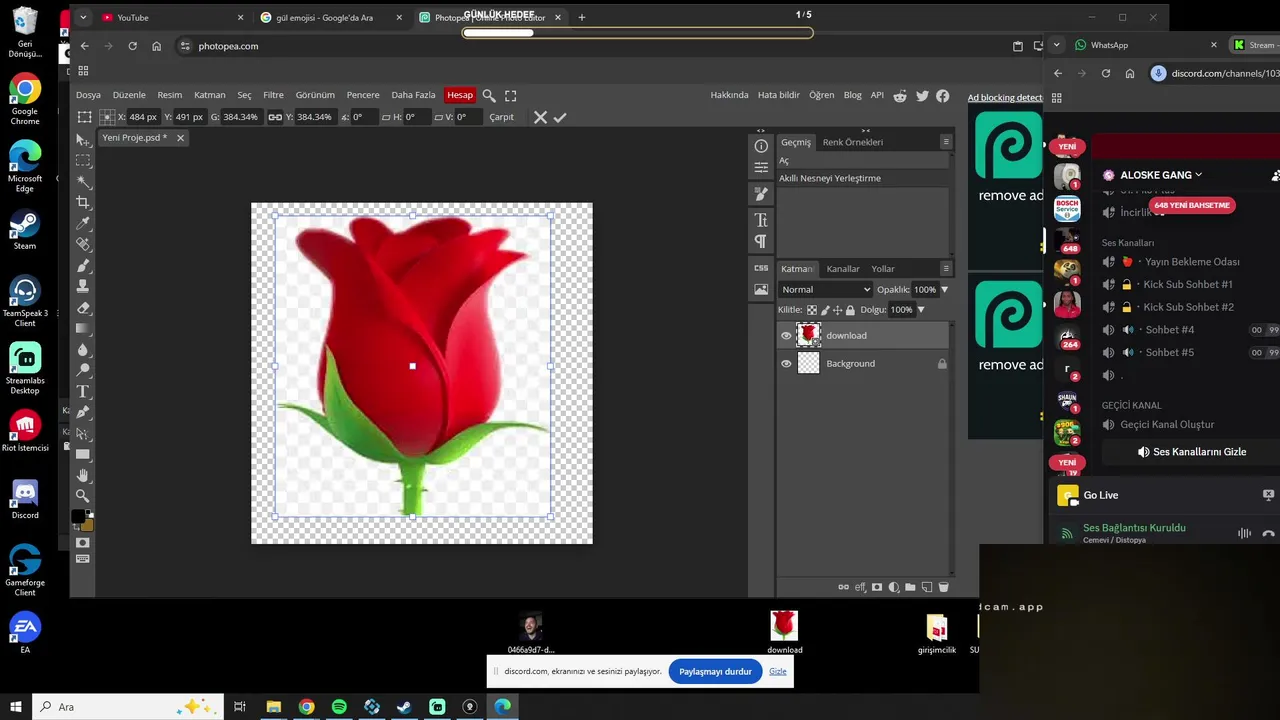Open the Paragraph panel icon
The width and height of the screenshot is (1280, 720).
tap(761, 241)
